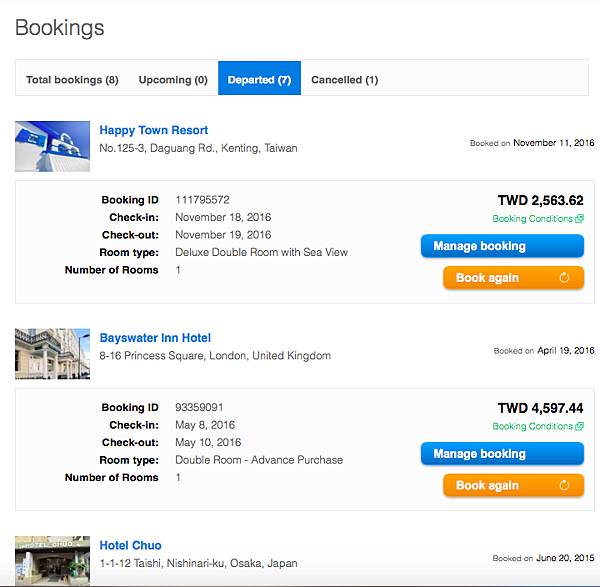
Task: Open the Hotel Chuo thumbnail photo
Action: 52,561
